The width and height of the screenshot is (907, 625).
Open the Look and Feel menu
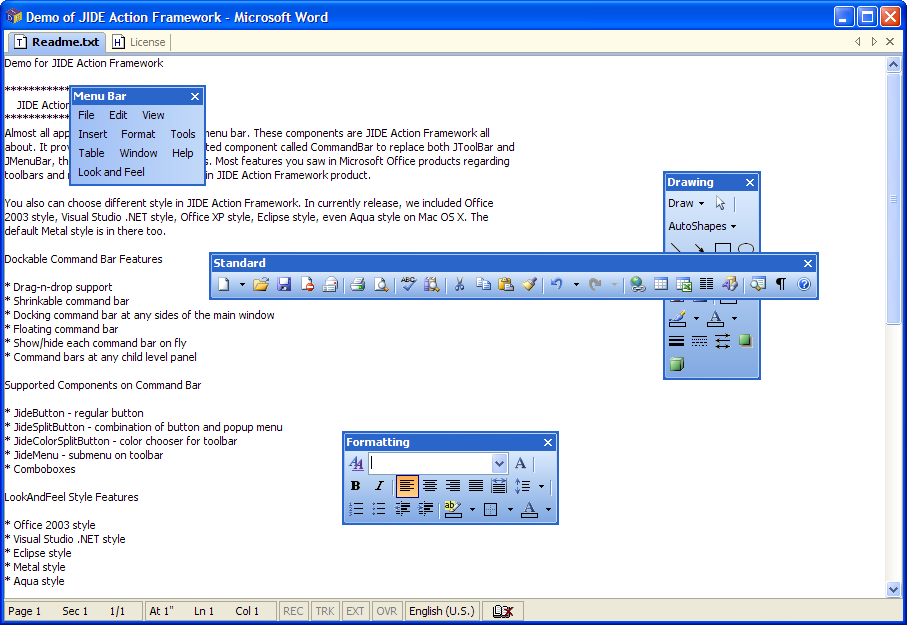point(111,172)
